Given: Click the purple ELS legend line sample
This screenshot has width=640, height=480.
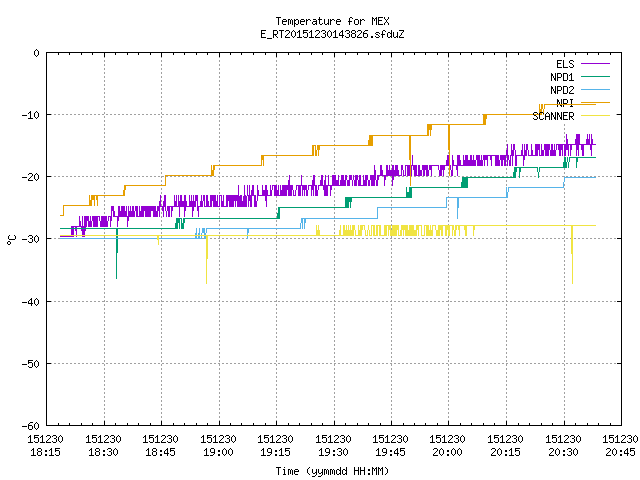Looking at the screenshot, I should (x=595, y=64).
